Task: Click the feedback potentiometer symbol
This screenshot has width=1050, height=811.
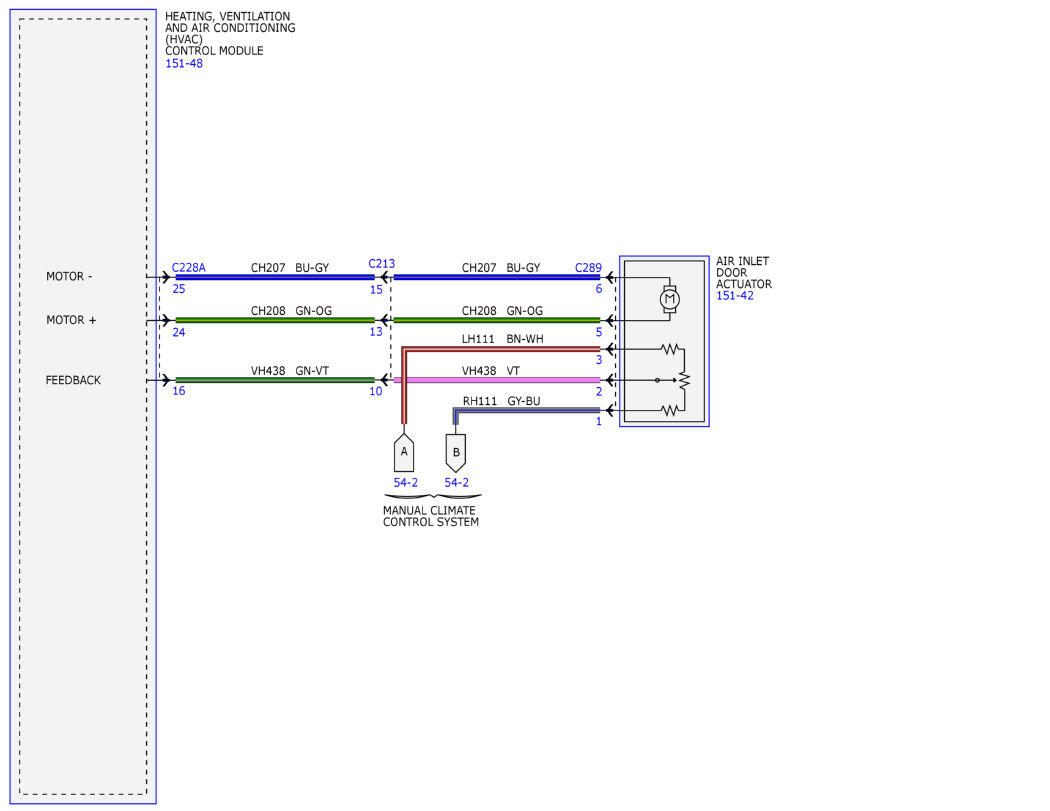Action: (x=684, y=380)
